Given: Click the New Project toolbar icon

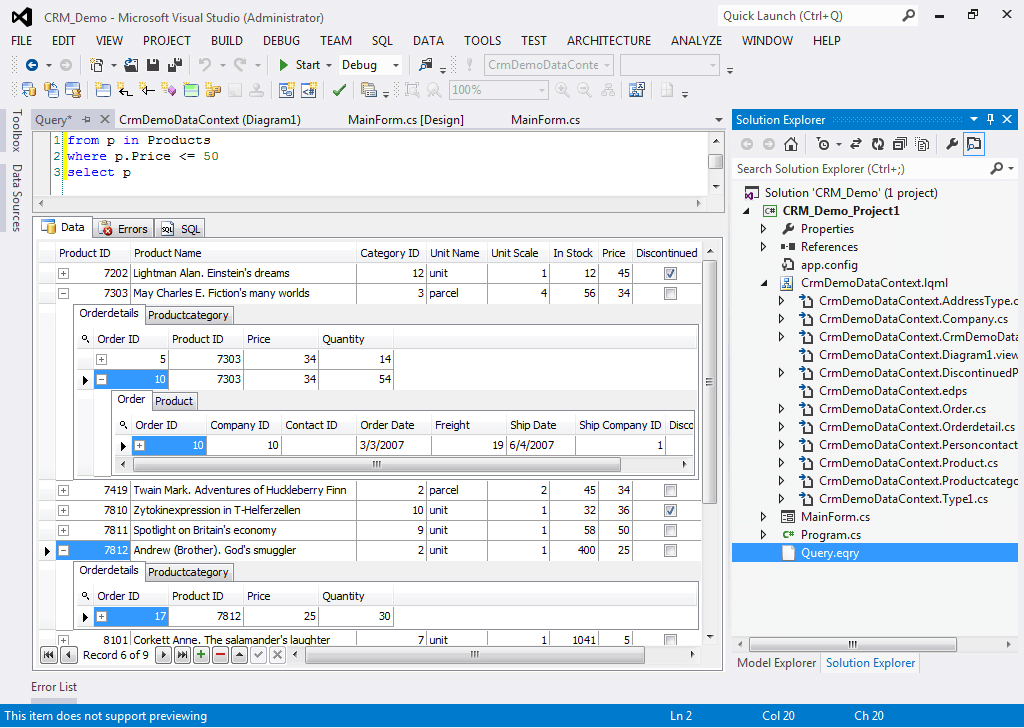Looking at the screenshot, I should coord(97,65).
